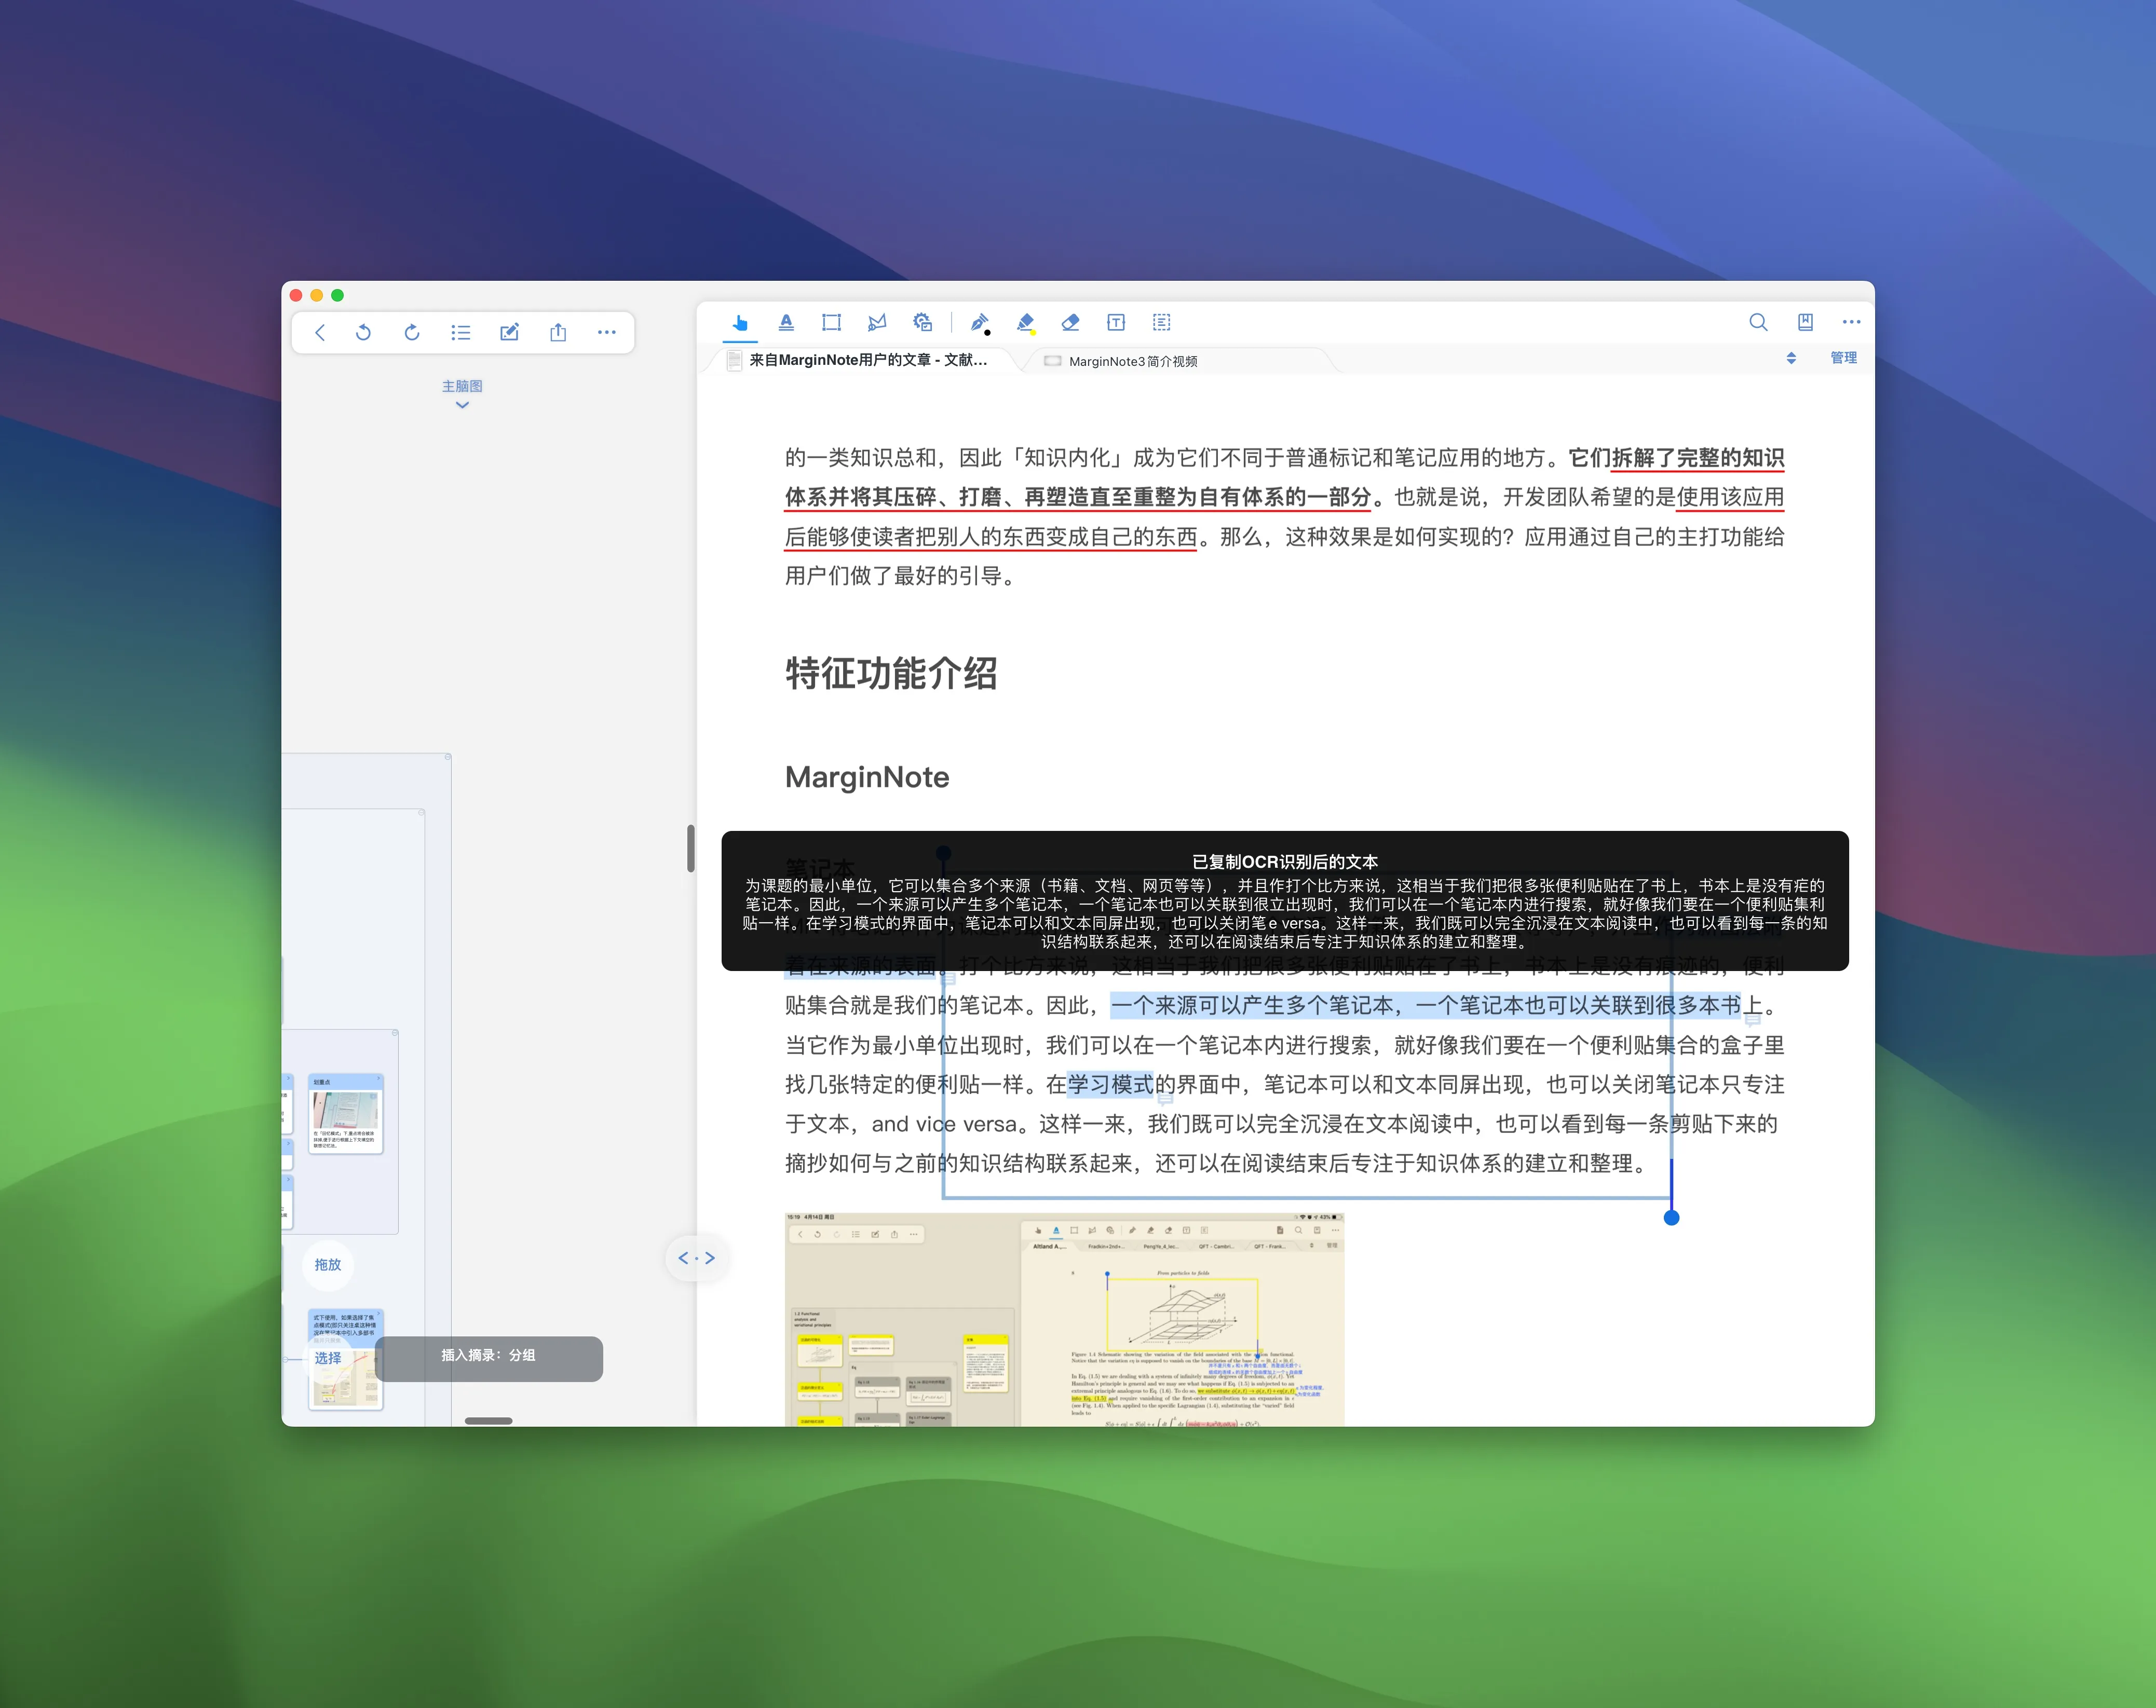Select the highlighter tool
This screenshot has height=1708, width=2156.
(x=1025, y=322)
